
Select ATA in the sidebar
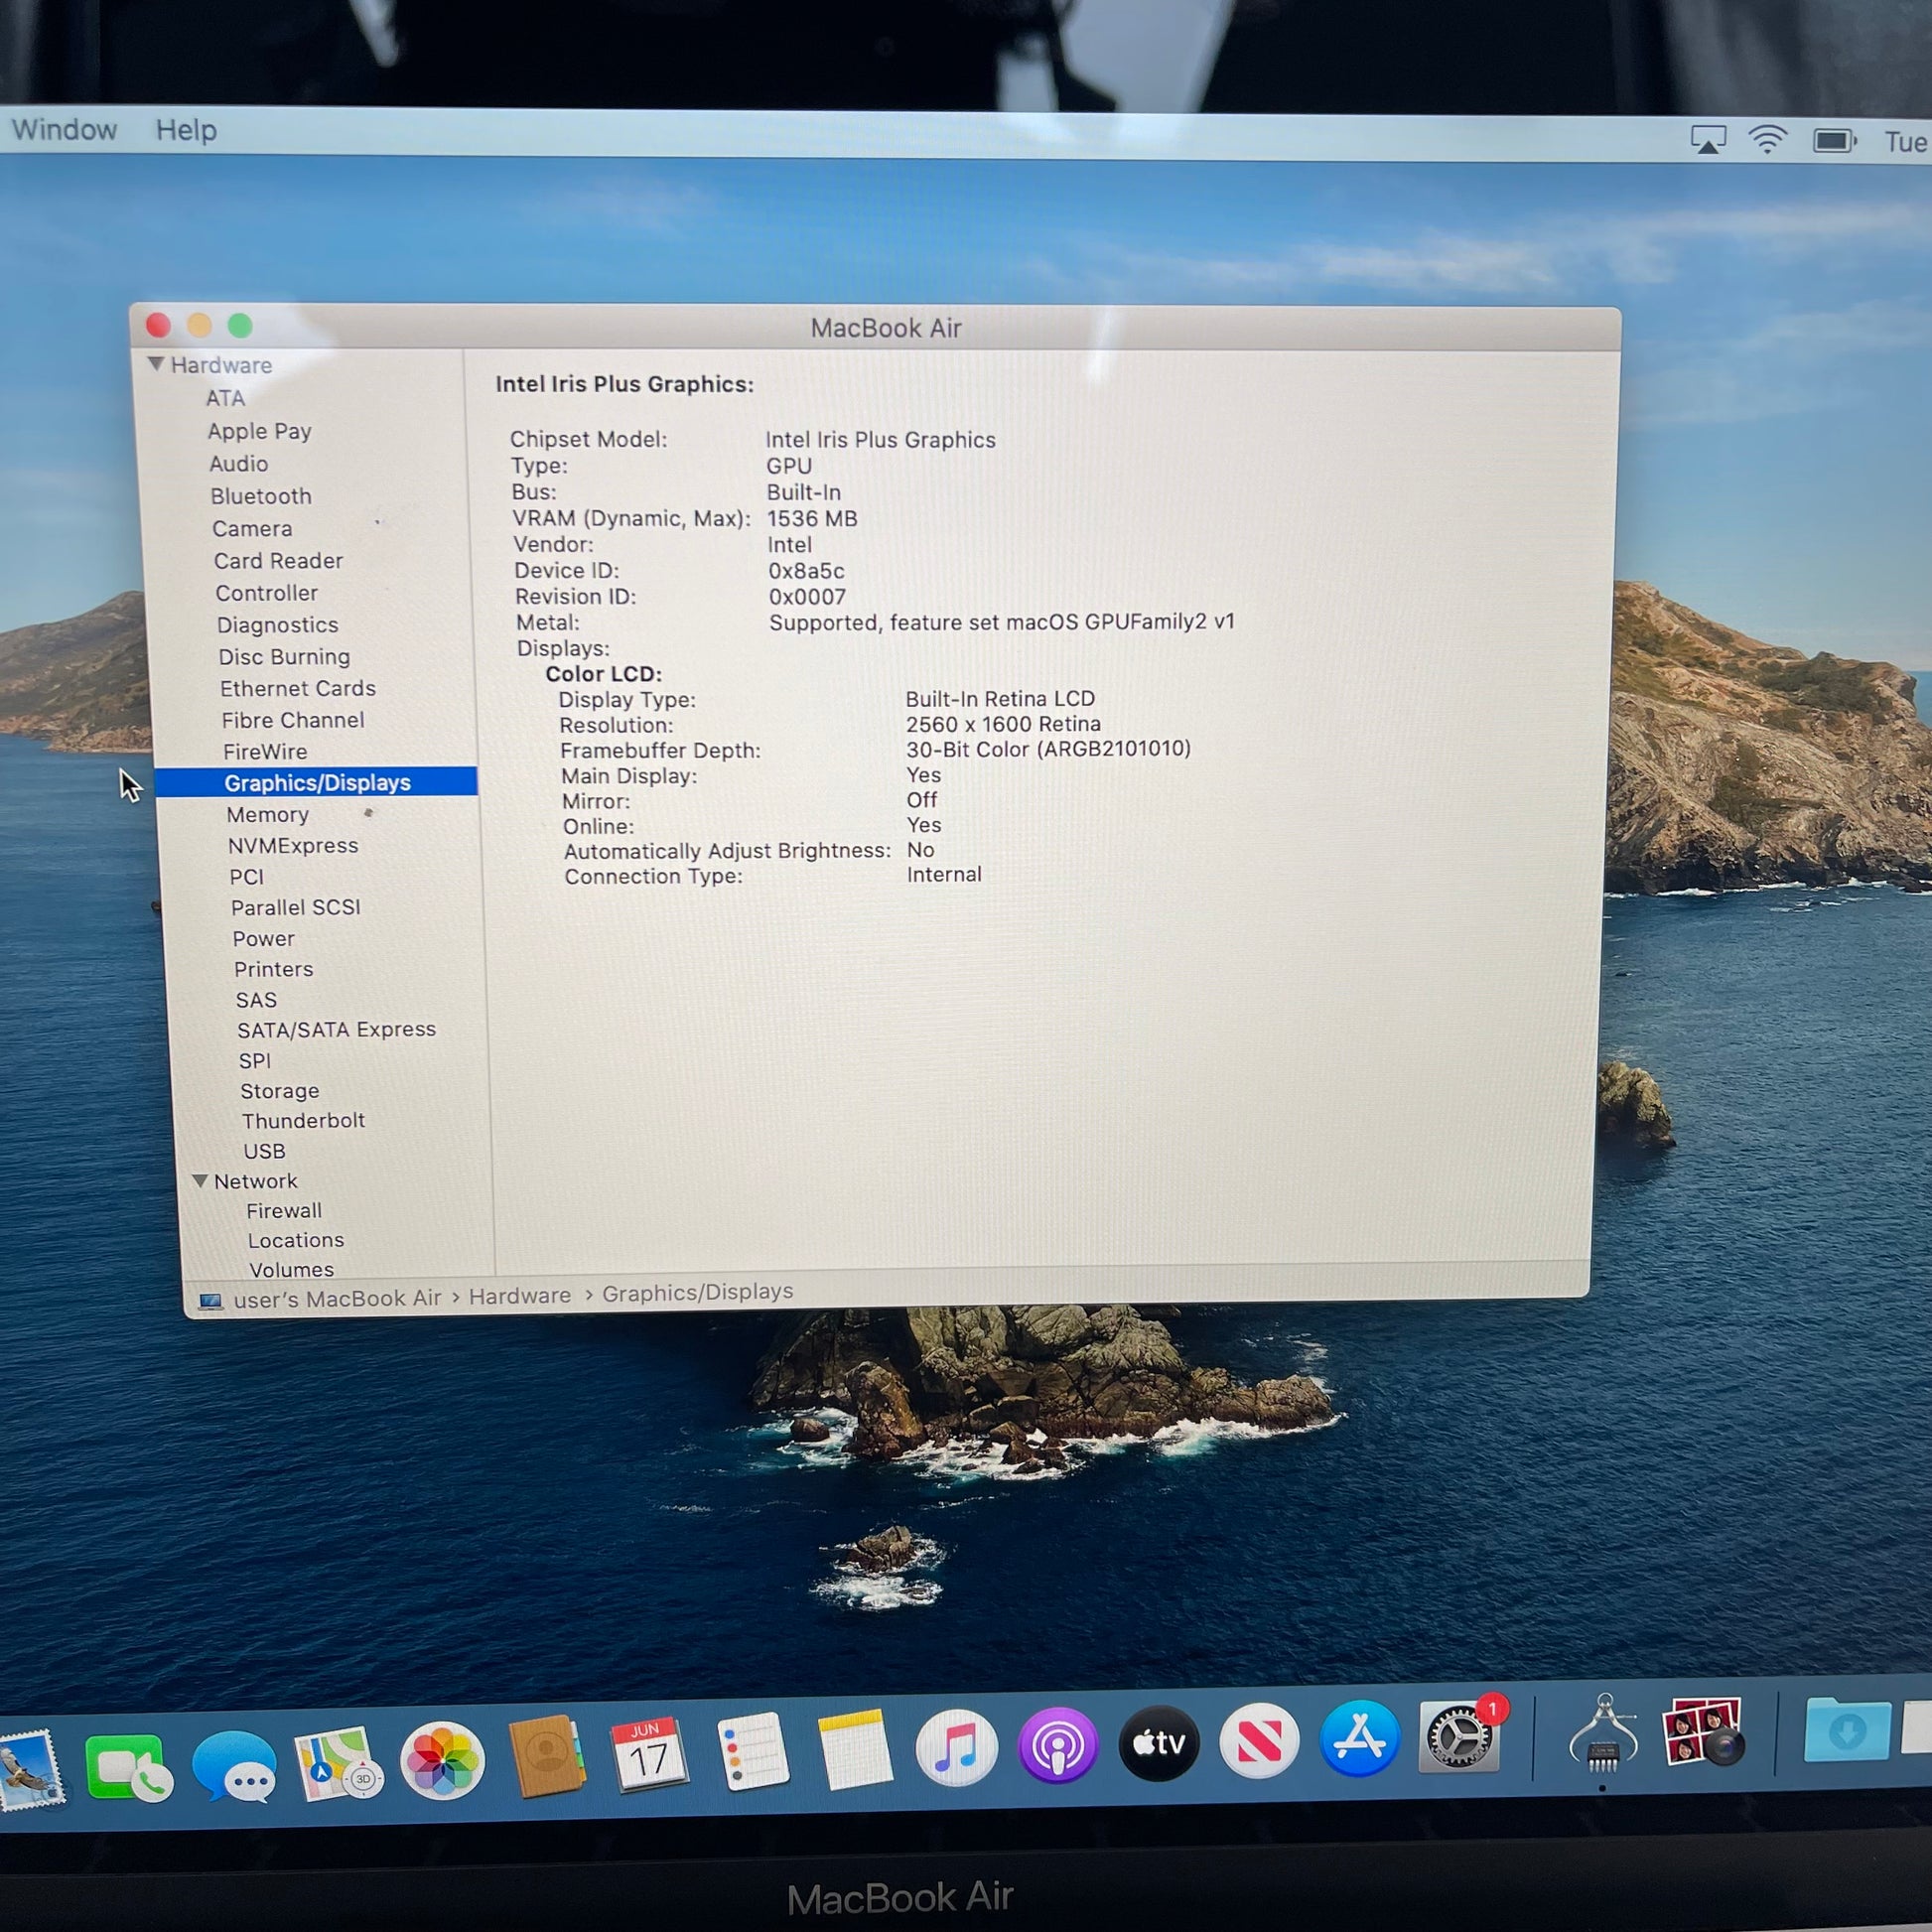[225, 398]
